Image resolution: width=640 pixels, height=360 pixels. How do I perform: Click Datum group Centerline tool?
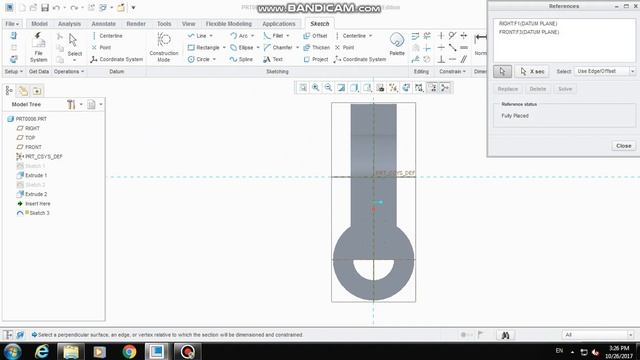107,36
